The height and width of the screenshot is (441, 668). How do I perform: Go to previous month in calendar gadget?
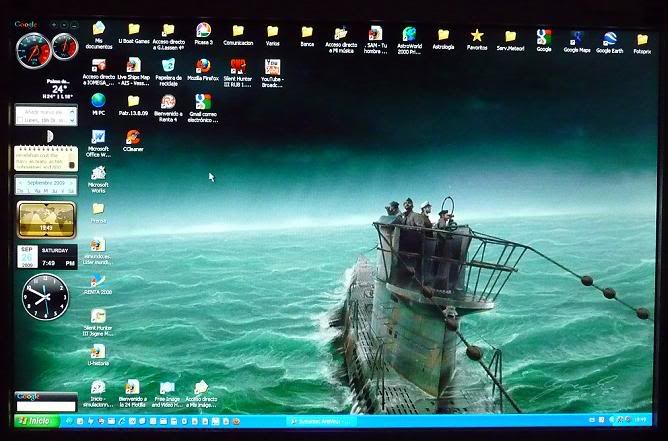pyautogui.click(x=20, y=183)
